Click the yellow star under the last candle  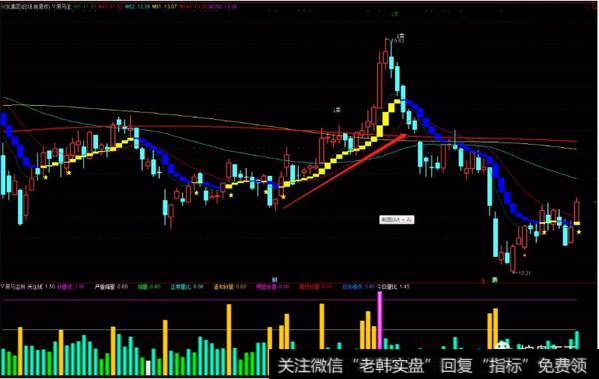(579, 232)
